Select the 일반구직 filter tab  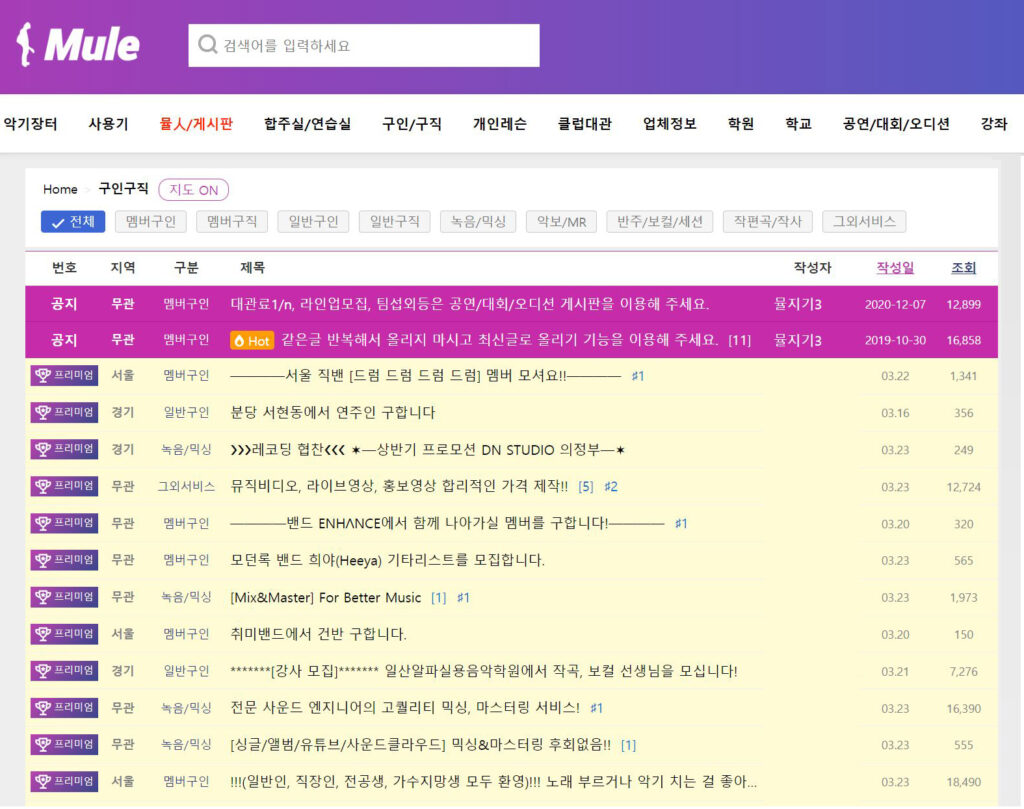tap(394, 221)
